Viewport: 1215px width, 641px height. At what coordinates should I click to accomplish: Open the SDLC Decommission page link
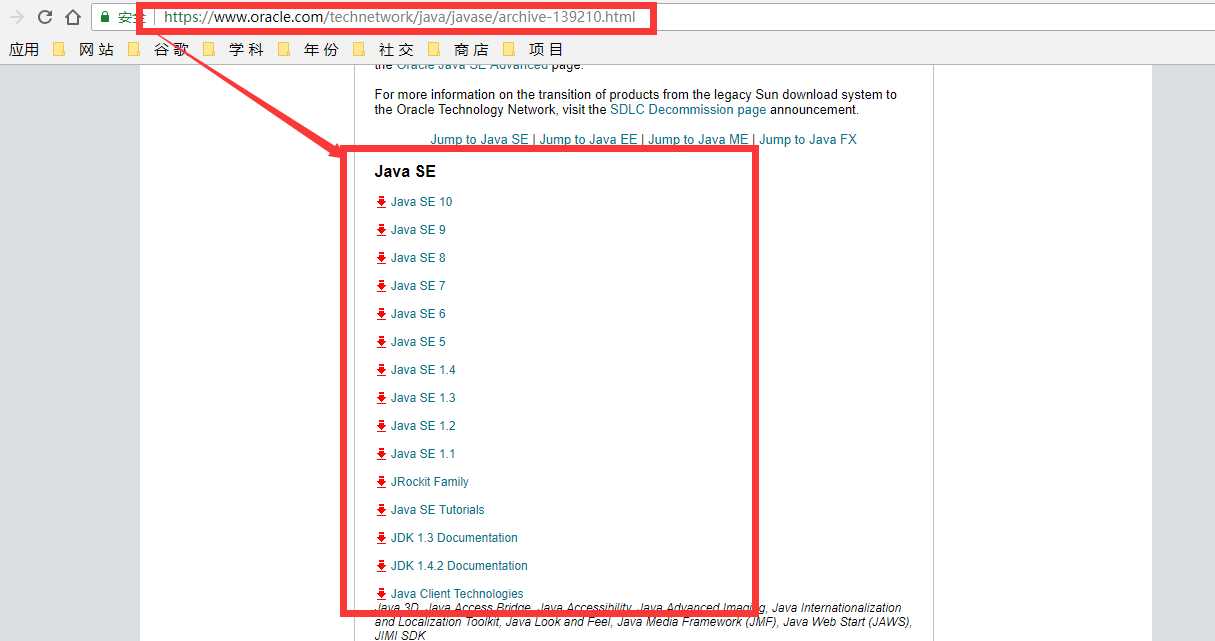tap(688, 110)
